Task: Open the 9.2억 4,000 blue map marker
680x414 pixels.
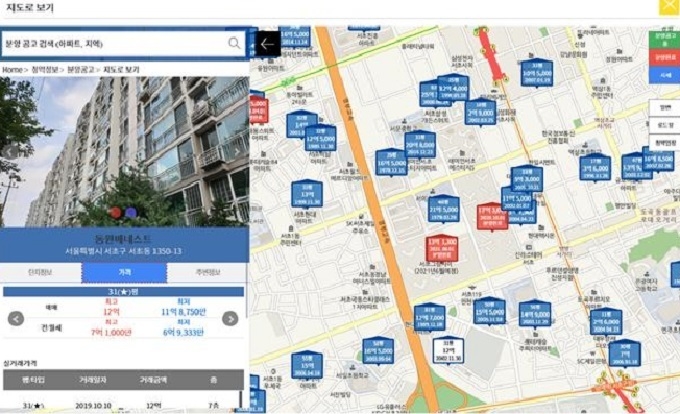Action: [x=453, y=88]
